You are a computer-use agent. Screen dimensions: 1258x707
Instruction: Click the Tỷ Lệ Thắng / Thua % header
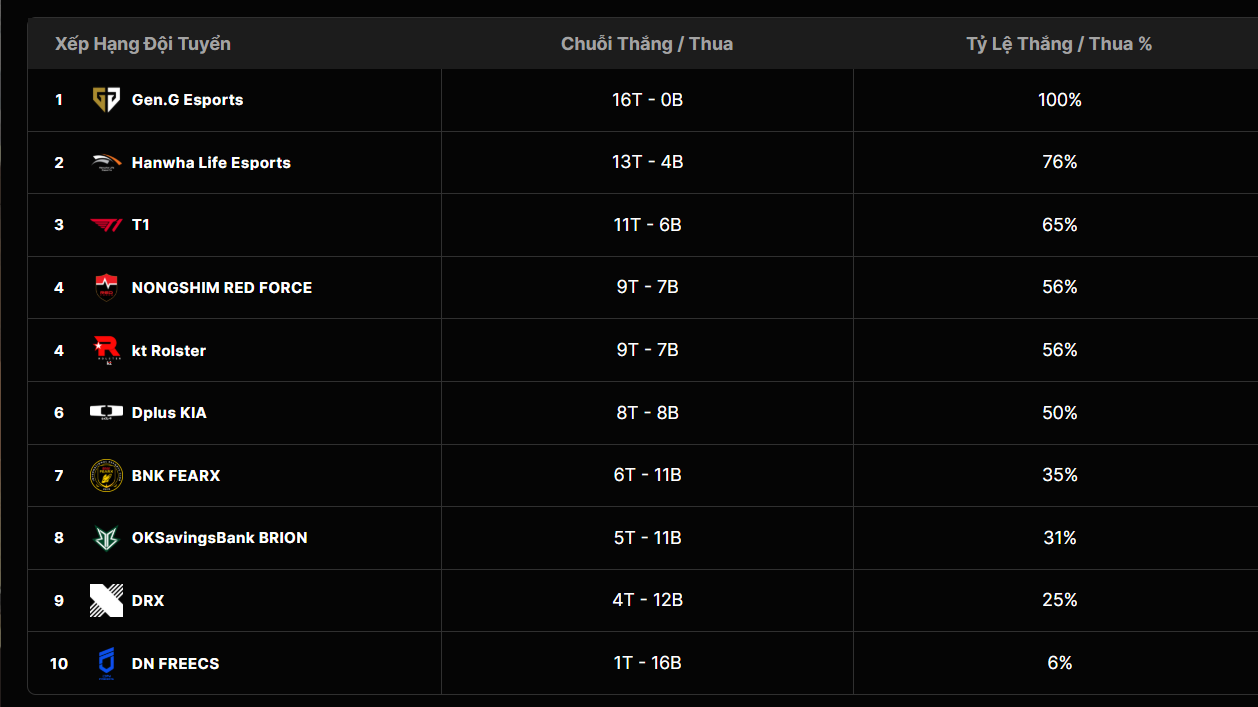coord(1059,44)
